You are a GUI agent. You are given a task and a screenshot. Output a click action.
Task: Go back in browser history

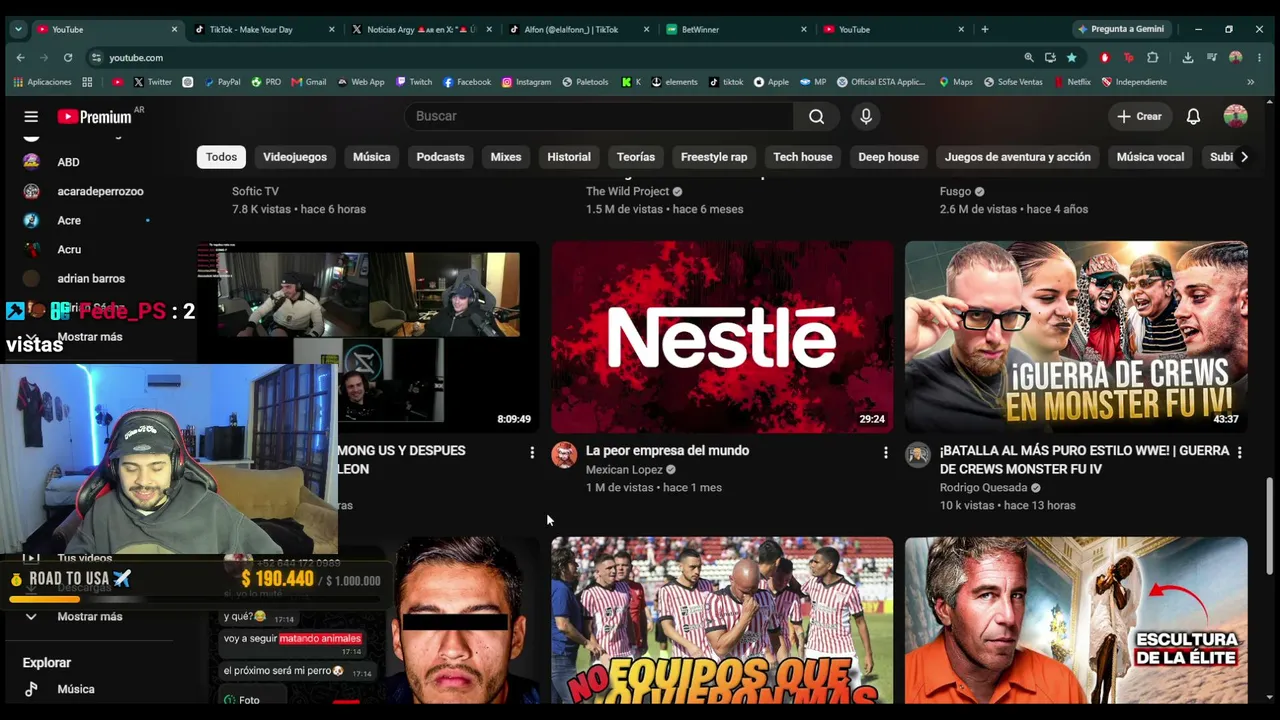click(x=20, y=58)
